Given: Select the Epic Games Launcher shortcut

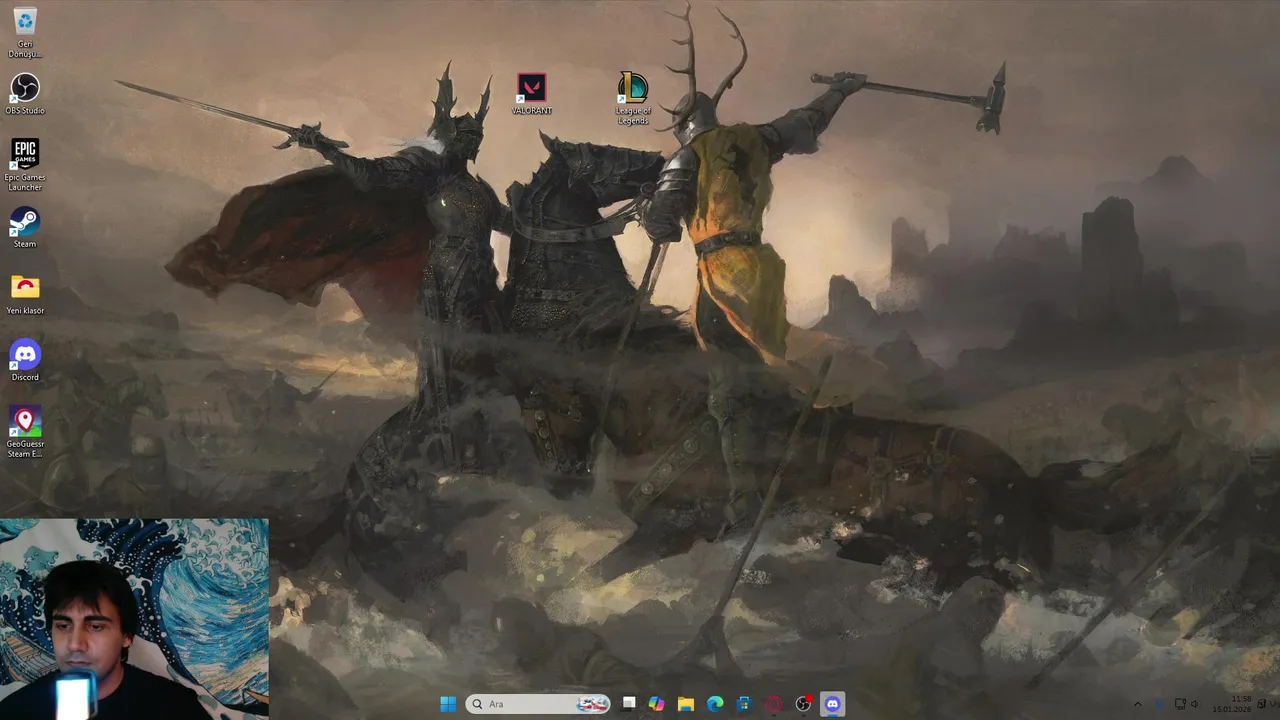Looking at the screenshot, I should [x=25, y=165].
